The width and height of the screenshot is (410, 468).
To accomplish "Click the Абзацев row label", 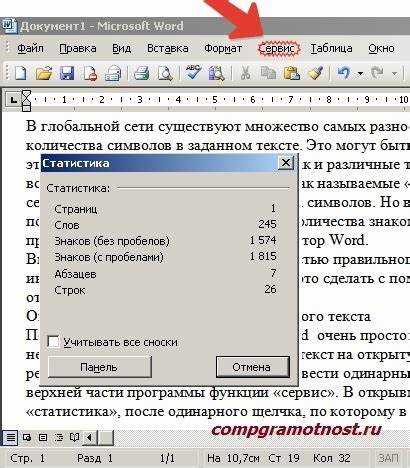I will click(76, 274).
